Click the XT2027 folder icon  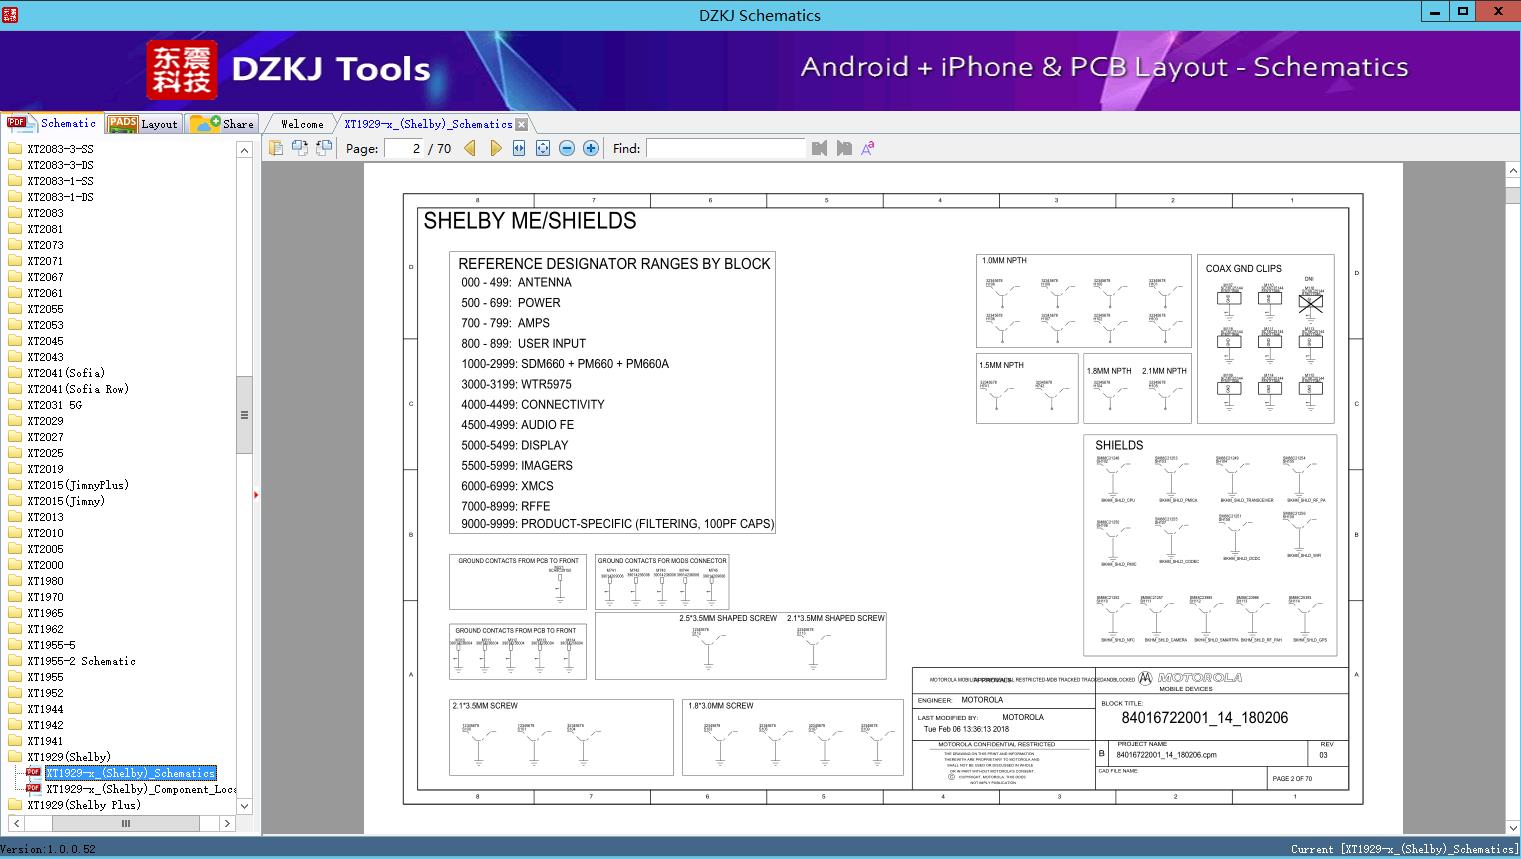15,437
